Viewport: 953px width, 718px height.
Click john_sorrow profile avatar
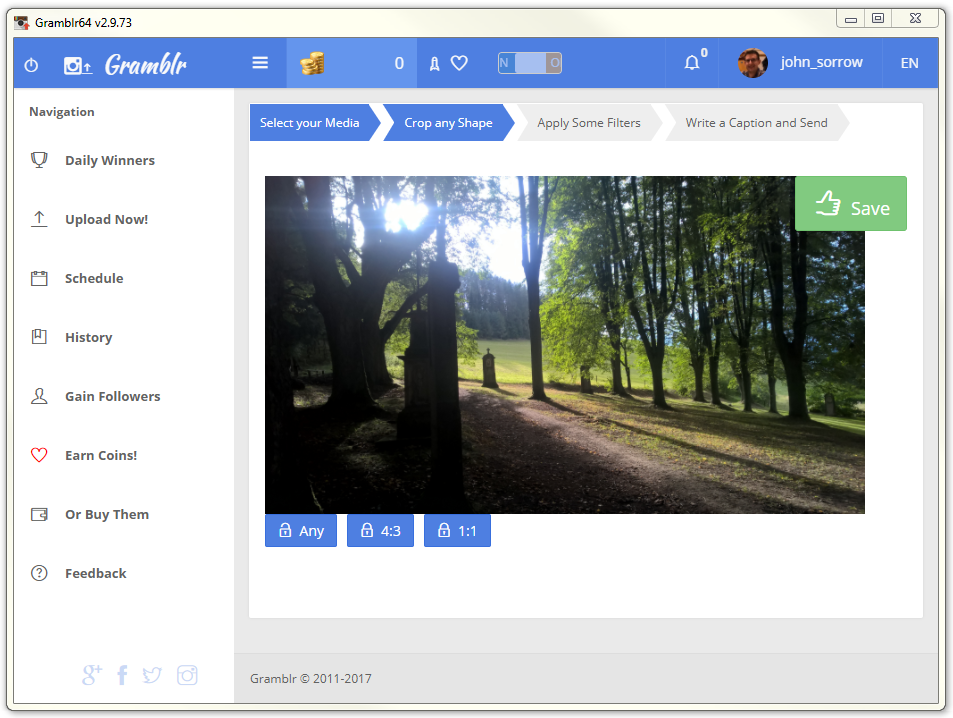pyautogui.click(x=752, y=63)
